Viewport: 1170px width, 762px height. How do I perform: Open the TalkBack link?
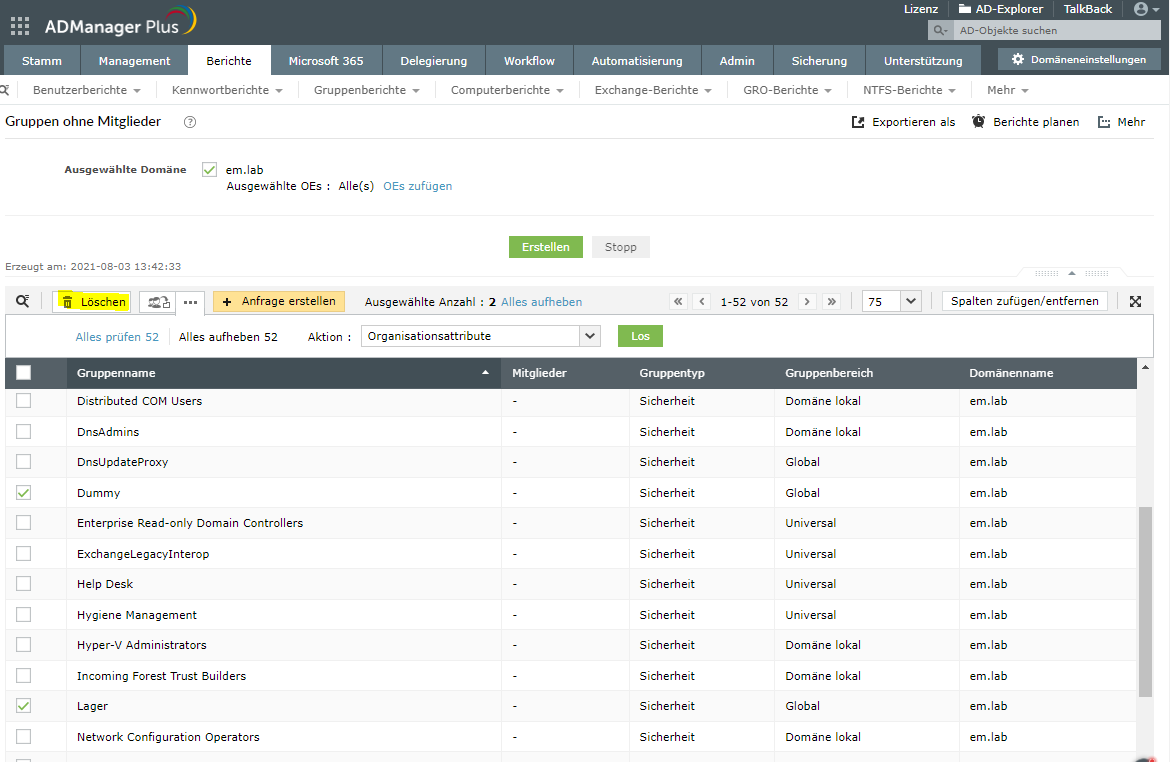(1088, 9)
